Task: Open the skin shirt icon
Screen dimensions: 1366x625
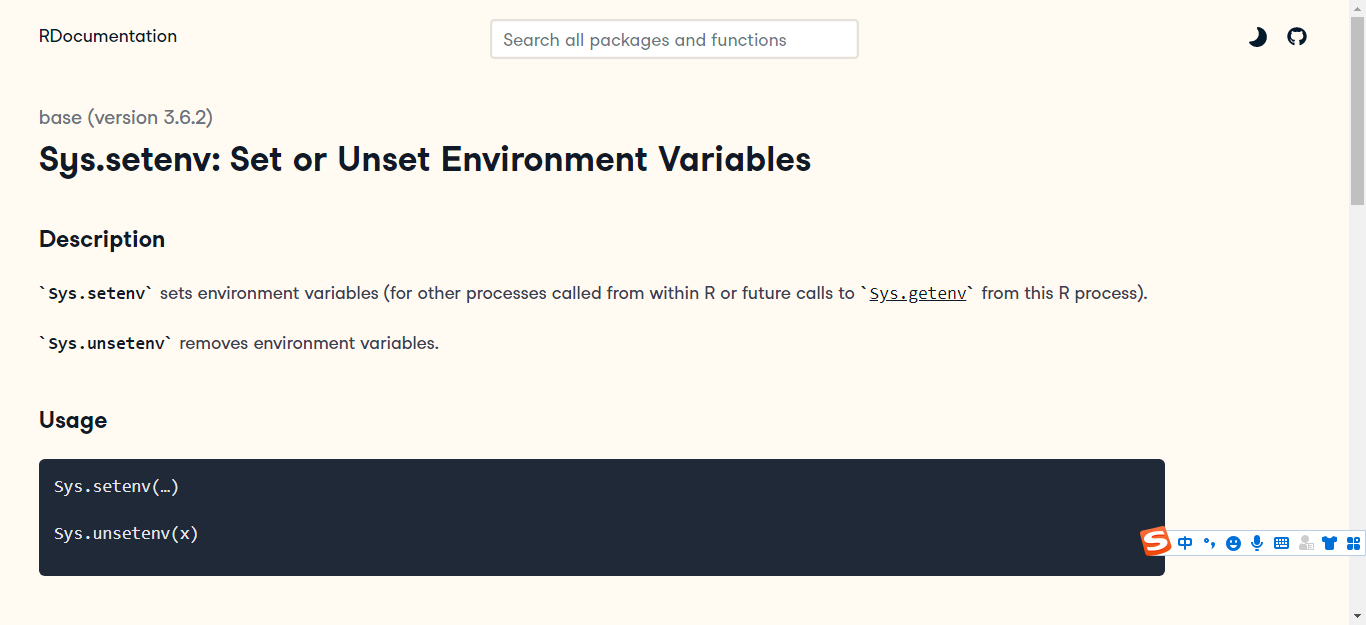Action: [1329, 543]
